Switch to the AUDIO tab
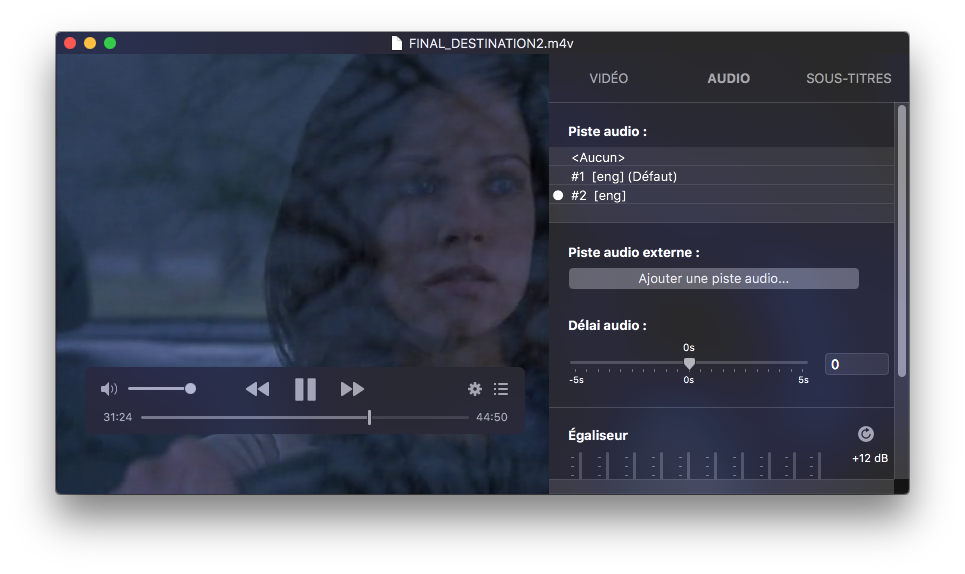 coord(729,78)
